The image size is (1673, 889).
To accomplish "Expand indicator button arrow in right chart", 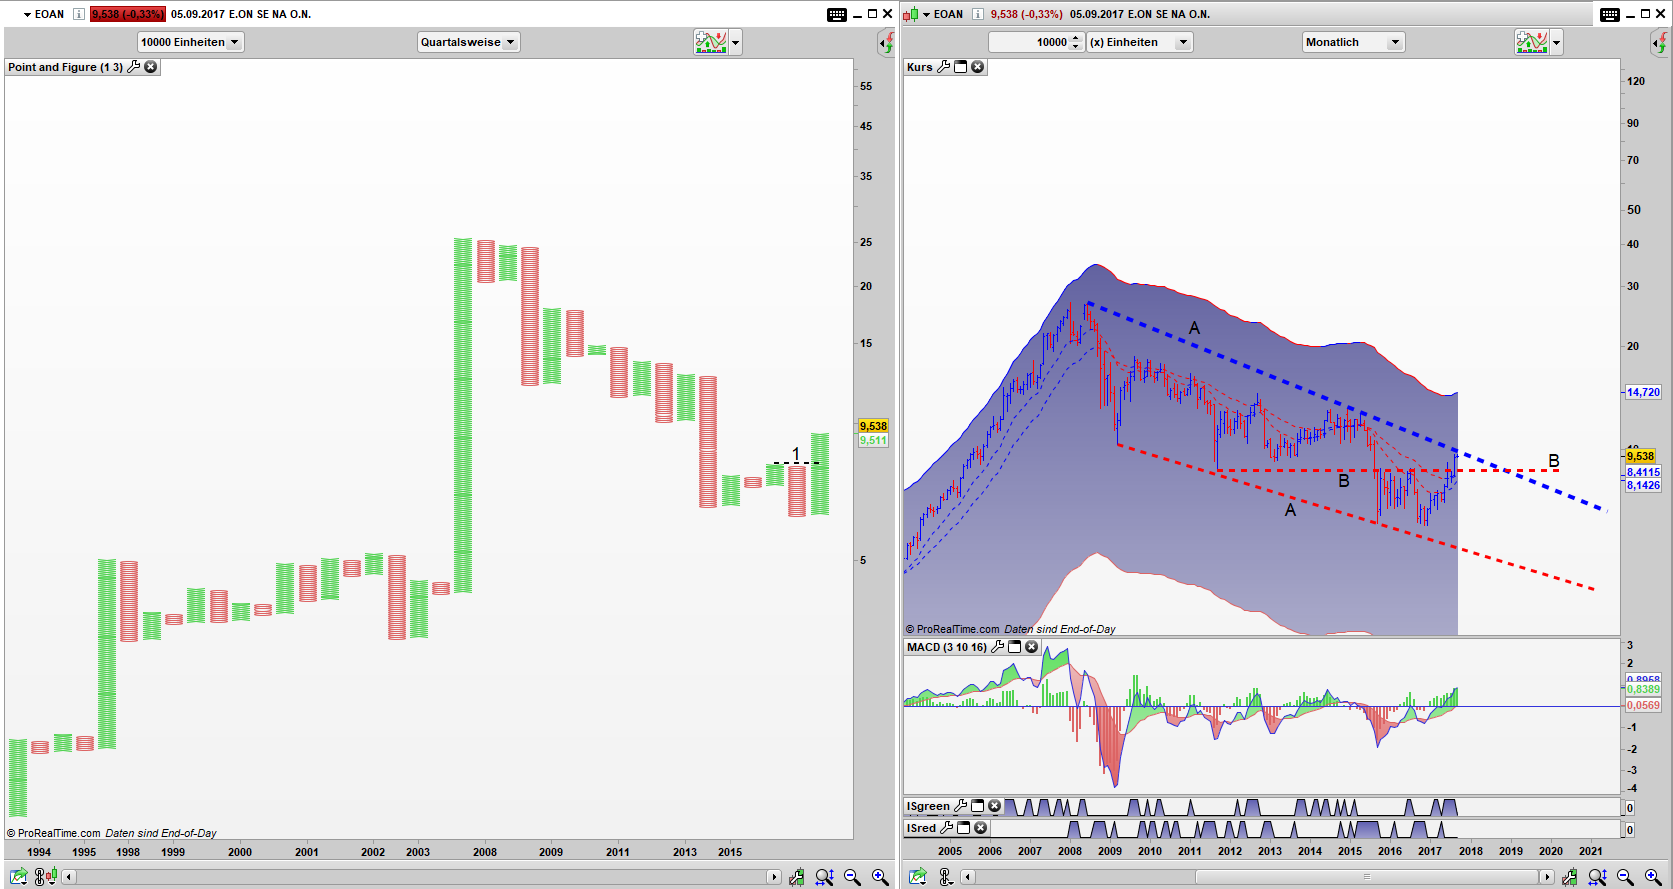I will (1557, 42).
